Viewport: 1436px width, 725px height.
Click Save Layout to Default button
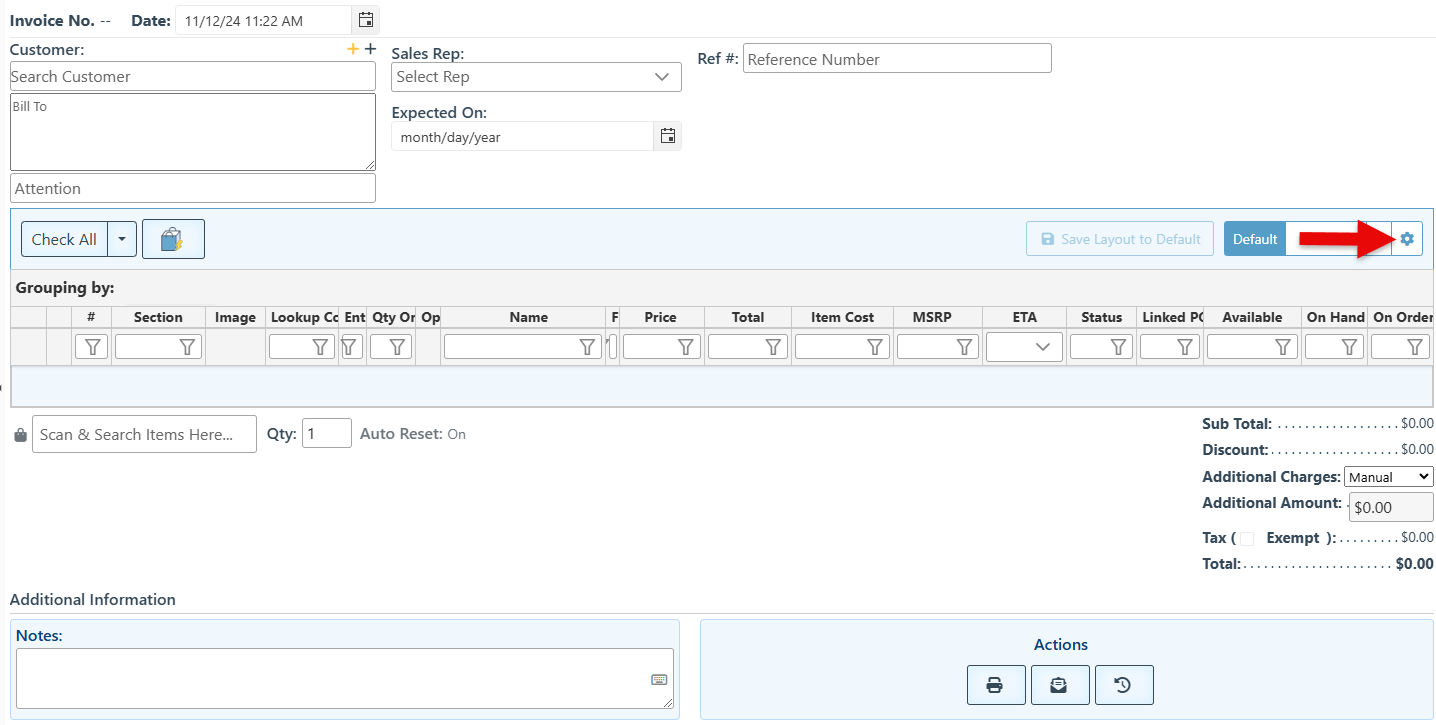[x=1119, y=239]
